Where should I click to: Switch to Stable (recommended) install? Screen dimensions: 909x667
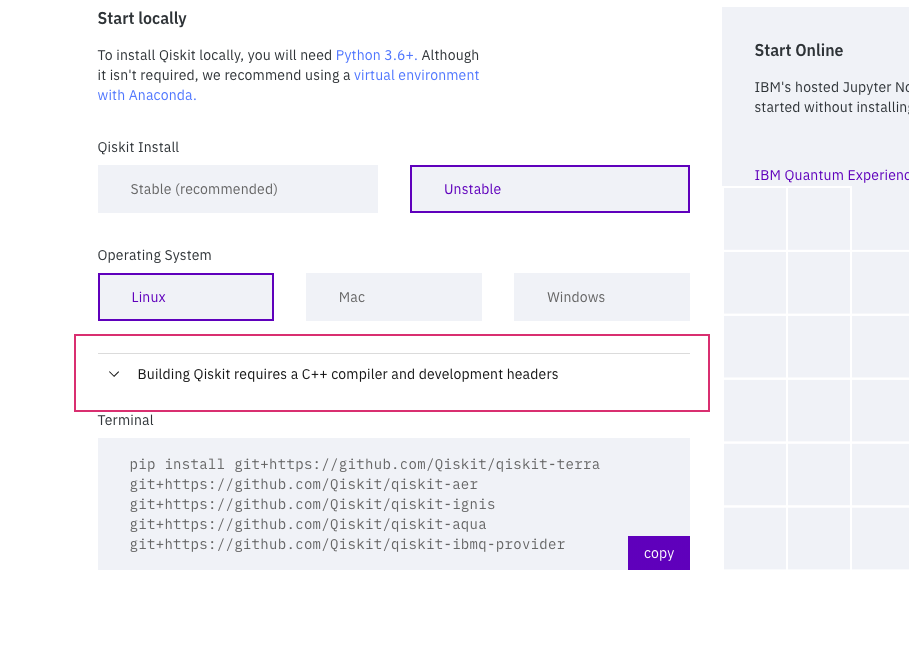pos(237,188)
